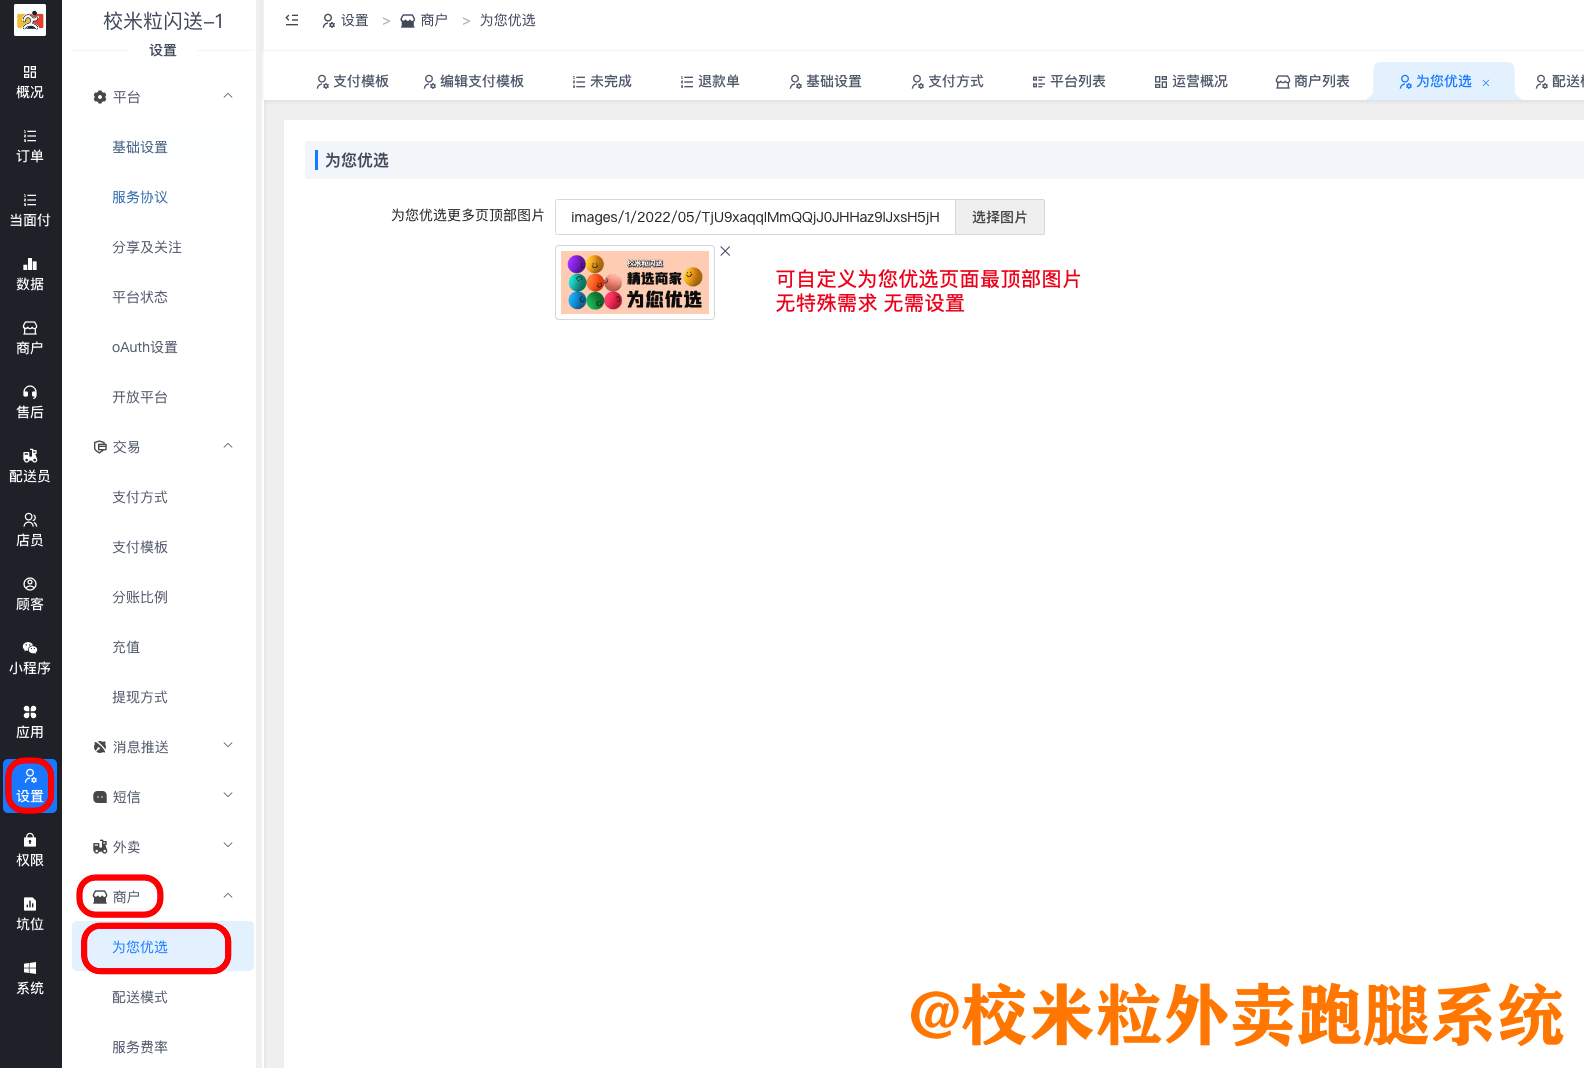Collapse the 平台 section in settings menu

(x=228, y=96)
